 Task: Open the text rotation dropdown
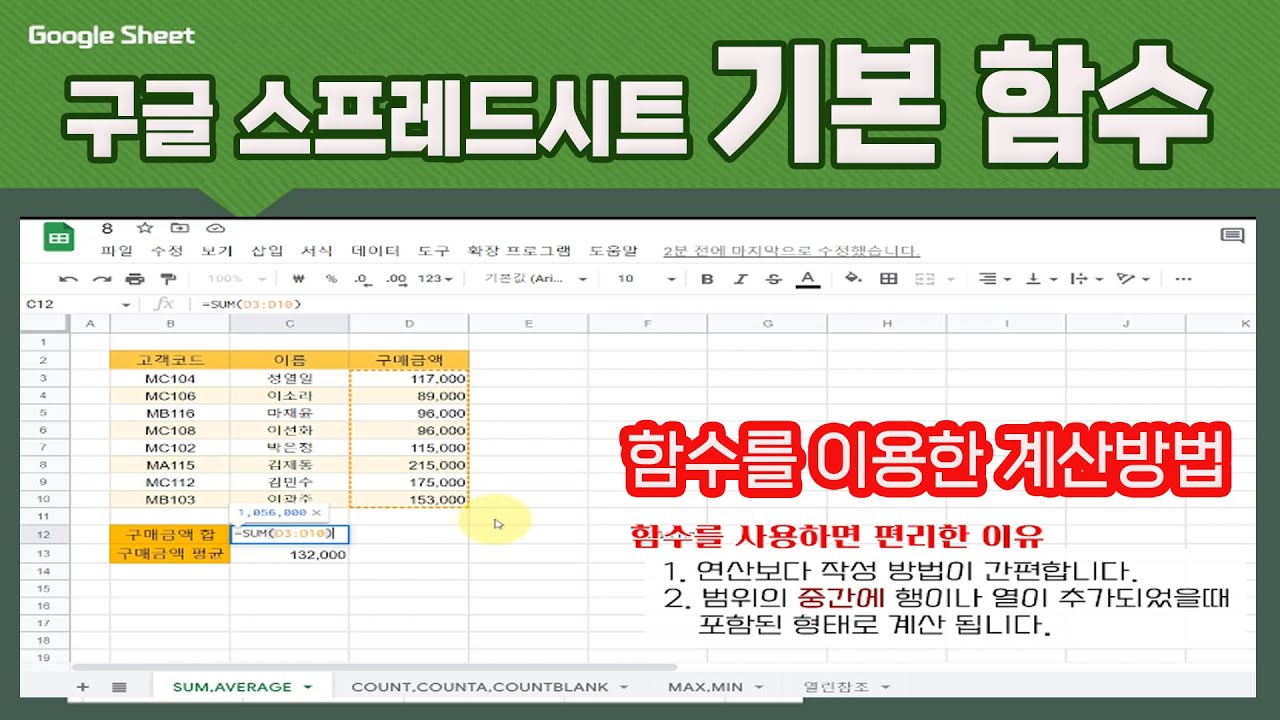(x=1133, y=279)
